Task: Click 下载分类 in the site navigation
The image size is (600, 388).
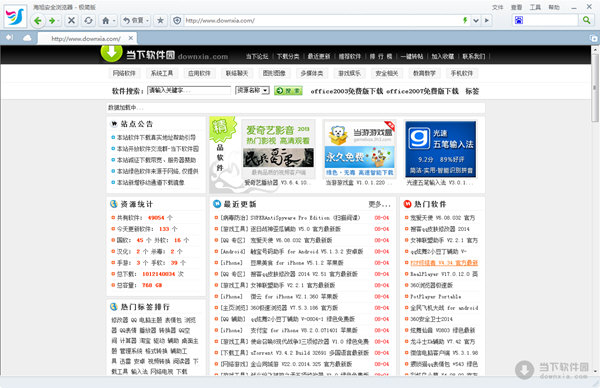Action: pos(288,56)
